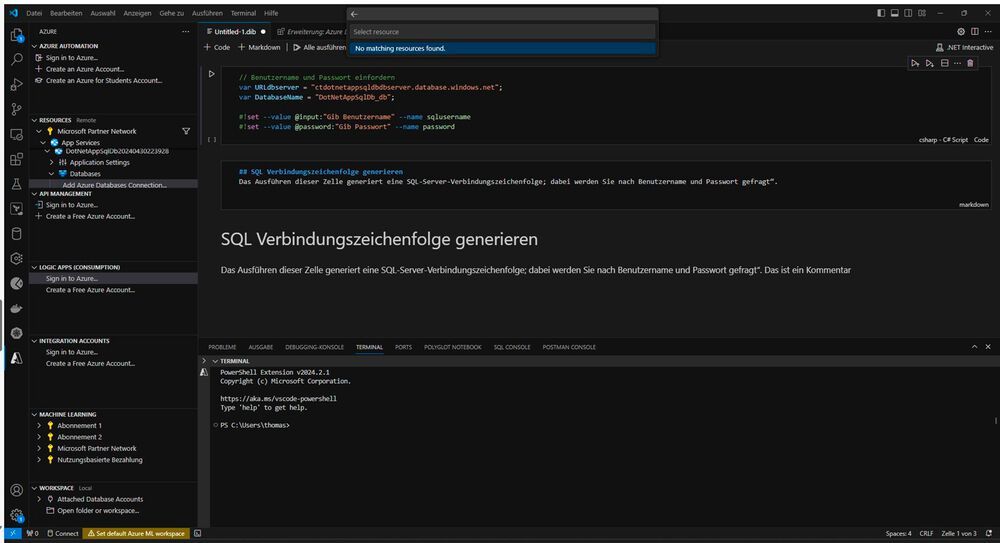Viewport: 1000px width, 543px height.
Task: Click the Select resource input field
Action: (x=503, y=32)
